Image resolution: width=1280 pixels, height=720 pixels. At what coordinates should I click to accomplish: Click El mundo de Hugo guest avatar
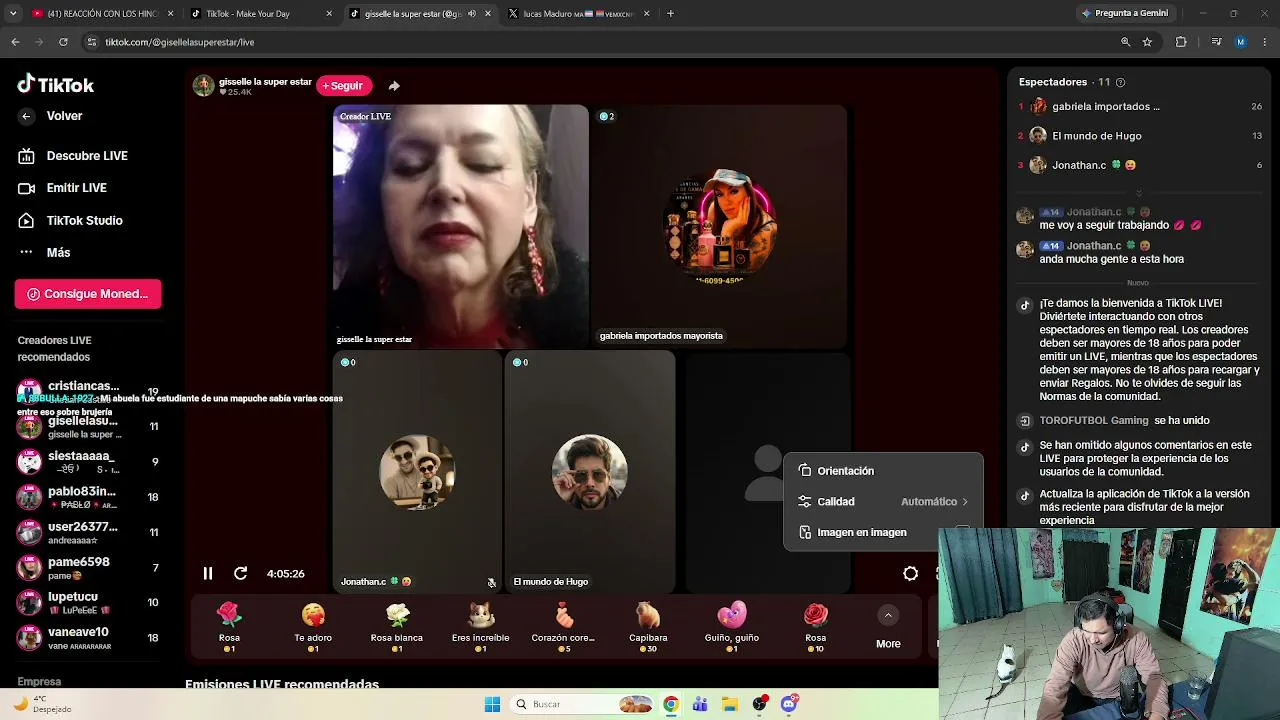point(590,472)
